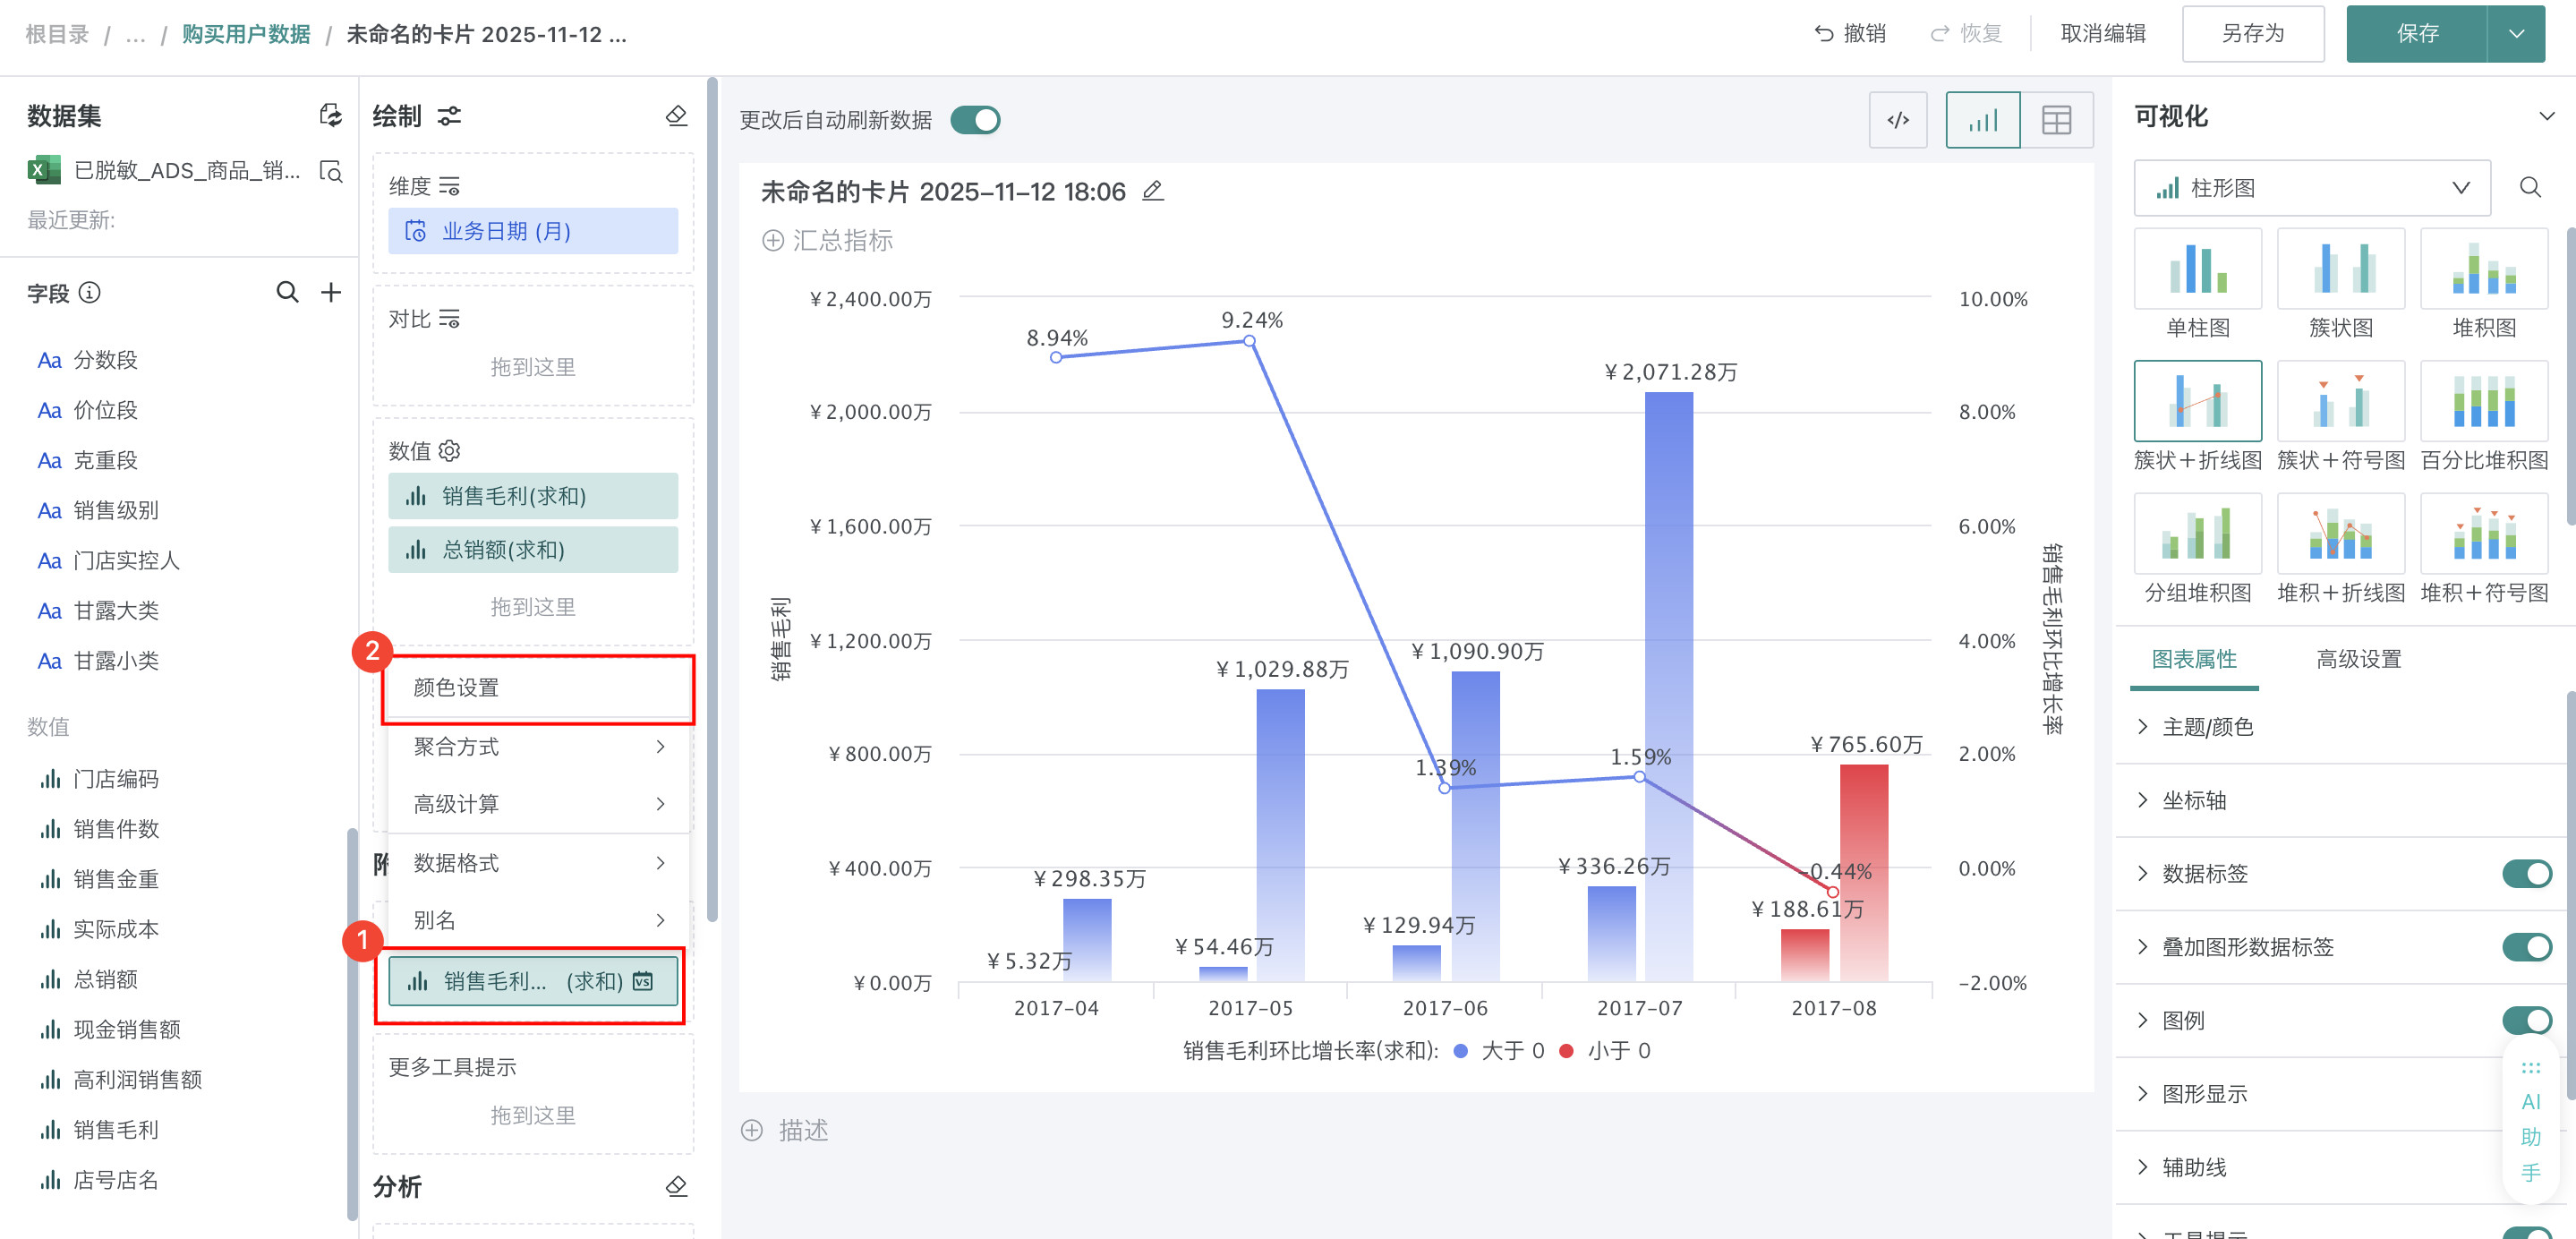The image size is (2576, 1239).
Task: Switch to table view icon
Action: tap(2055, 120)
